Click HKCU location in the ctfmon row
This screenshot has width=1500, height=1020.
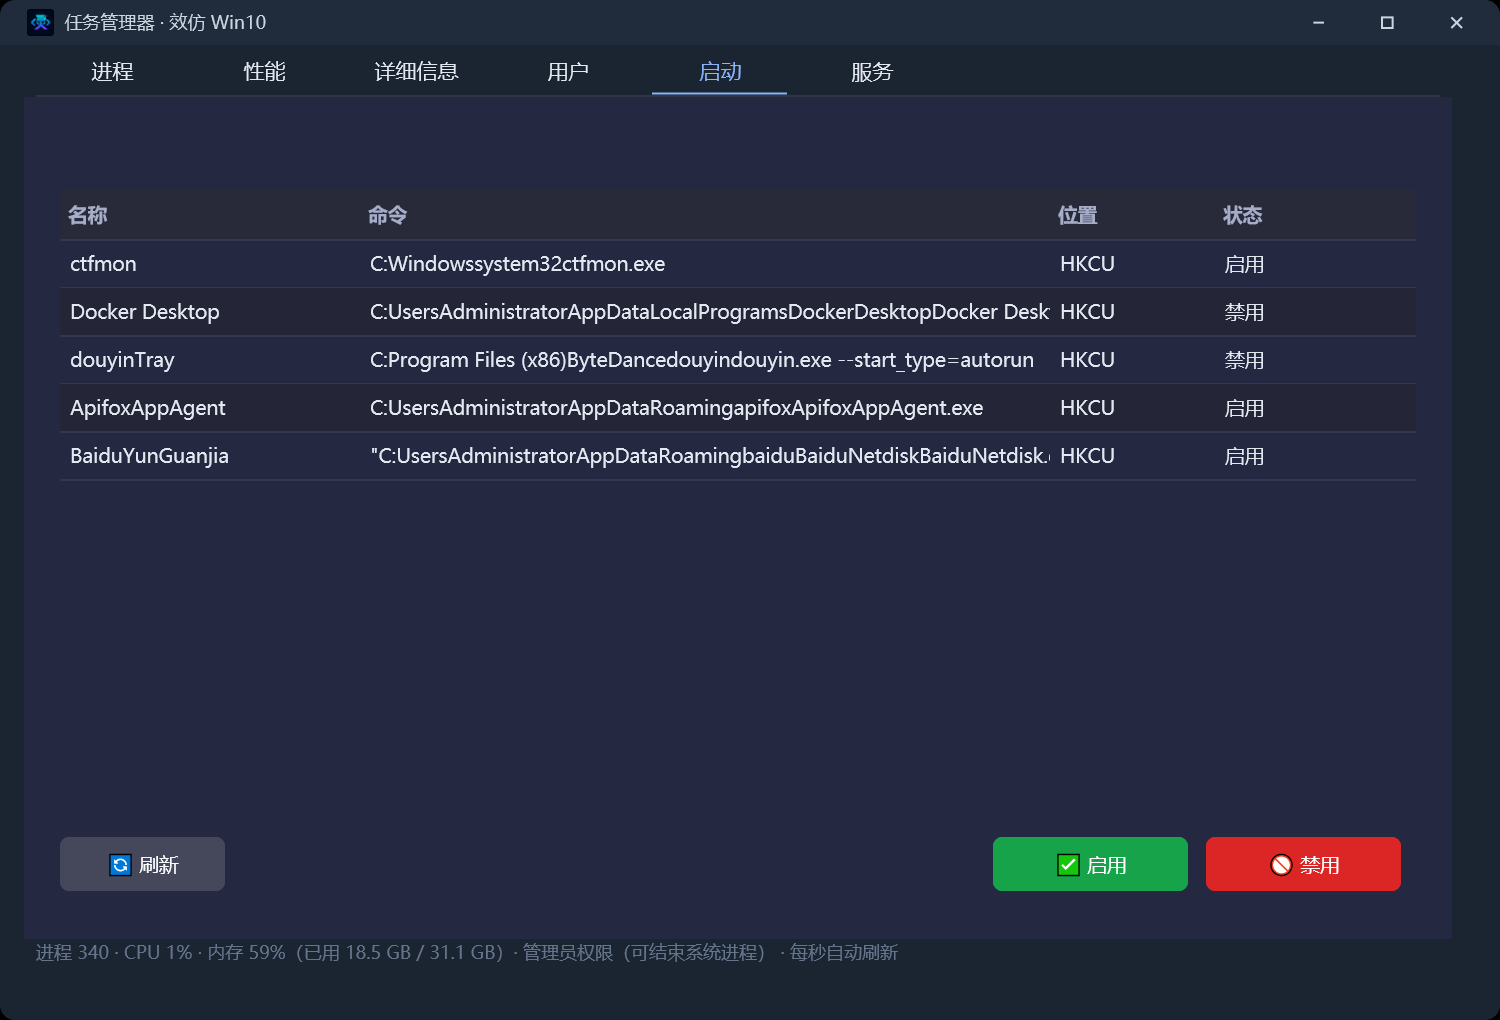1087,264
